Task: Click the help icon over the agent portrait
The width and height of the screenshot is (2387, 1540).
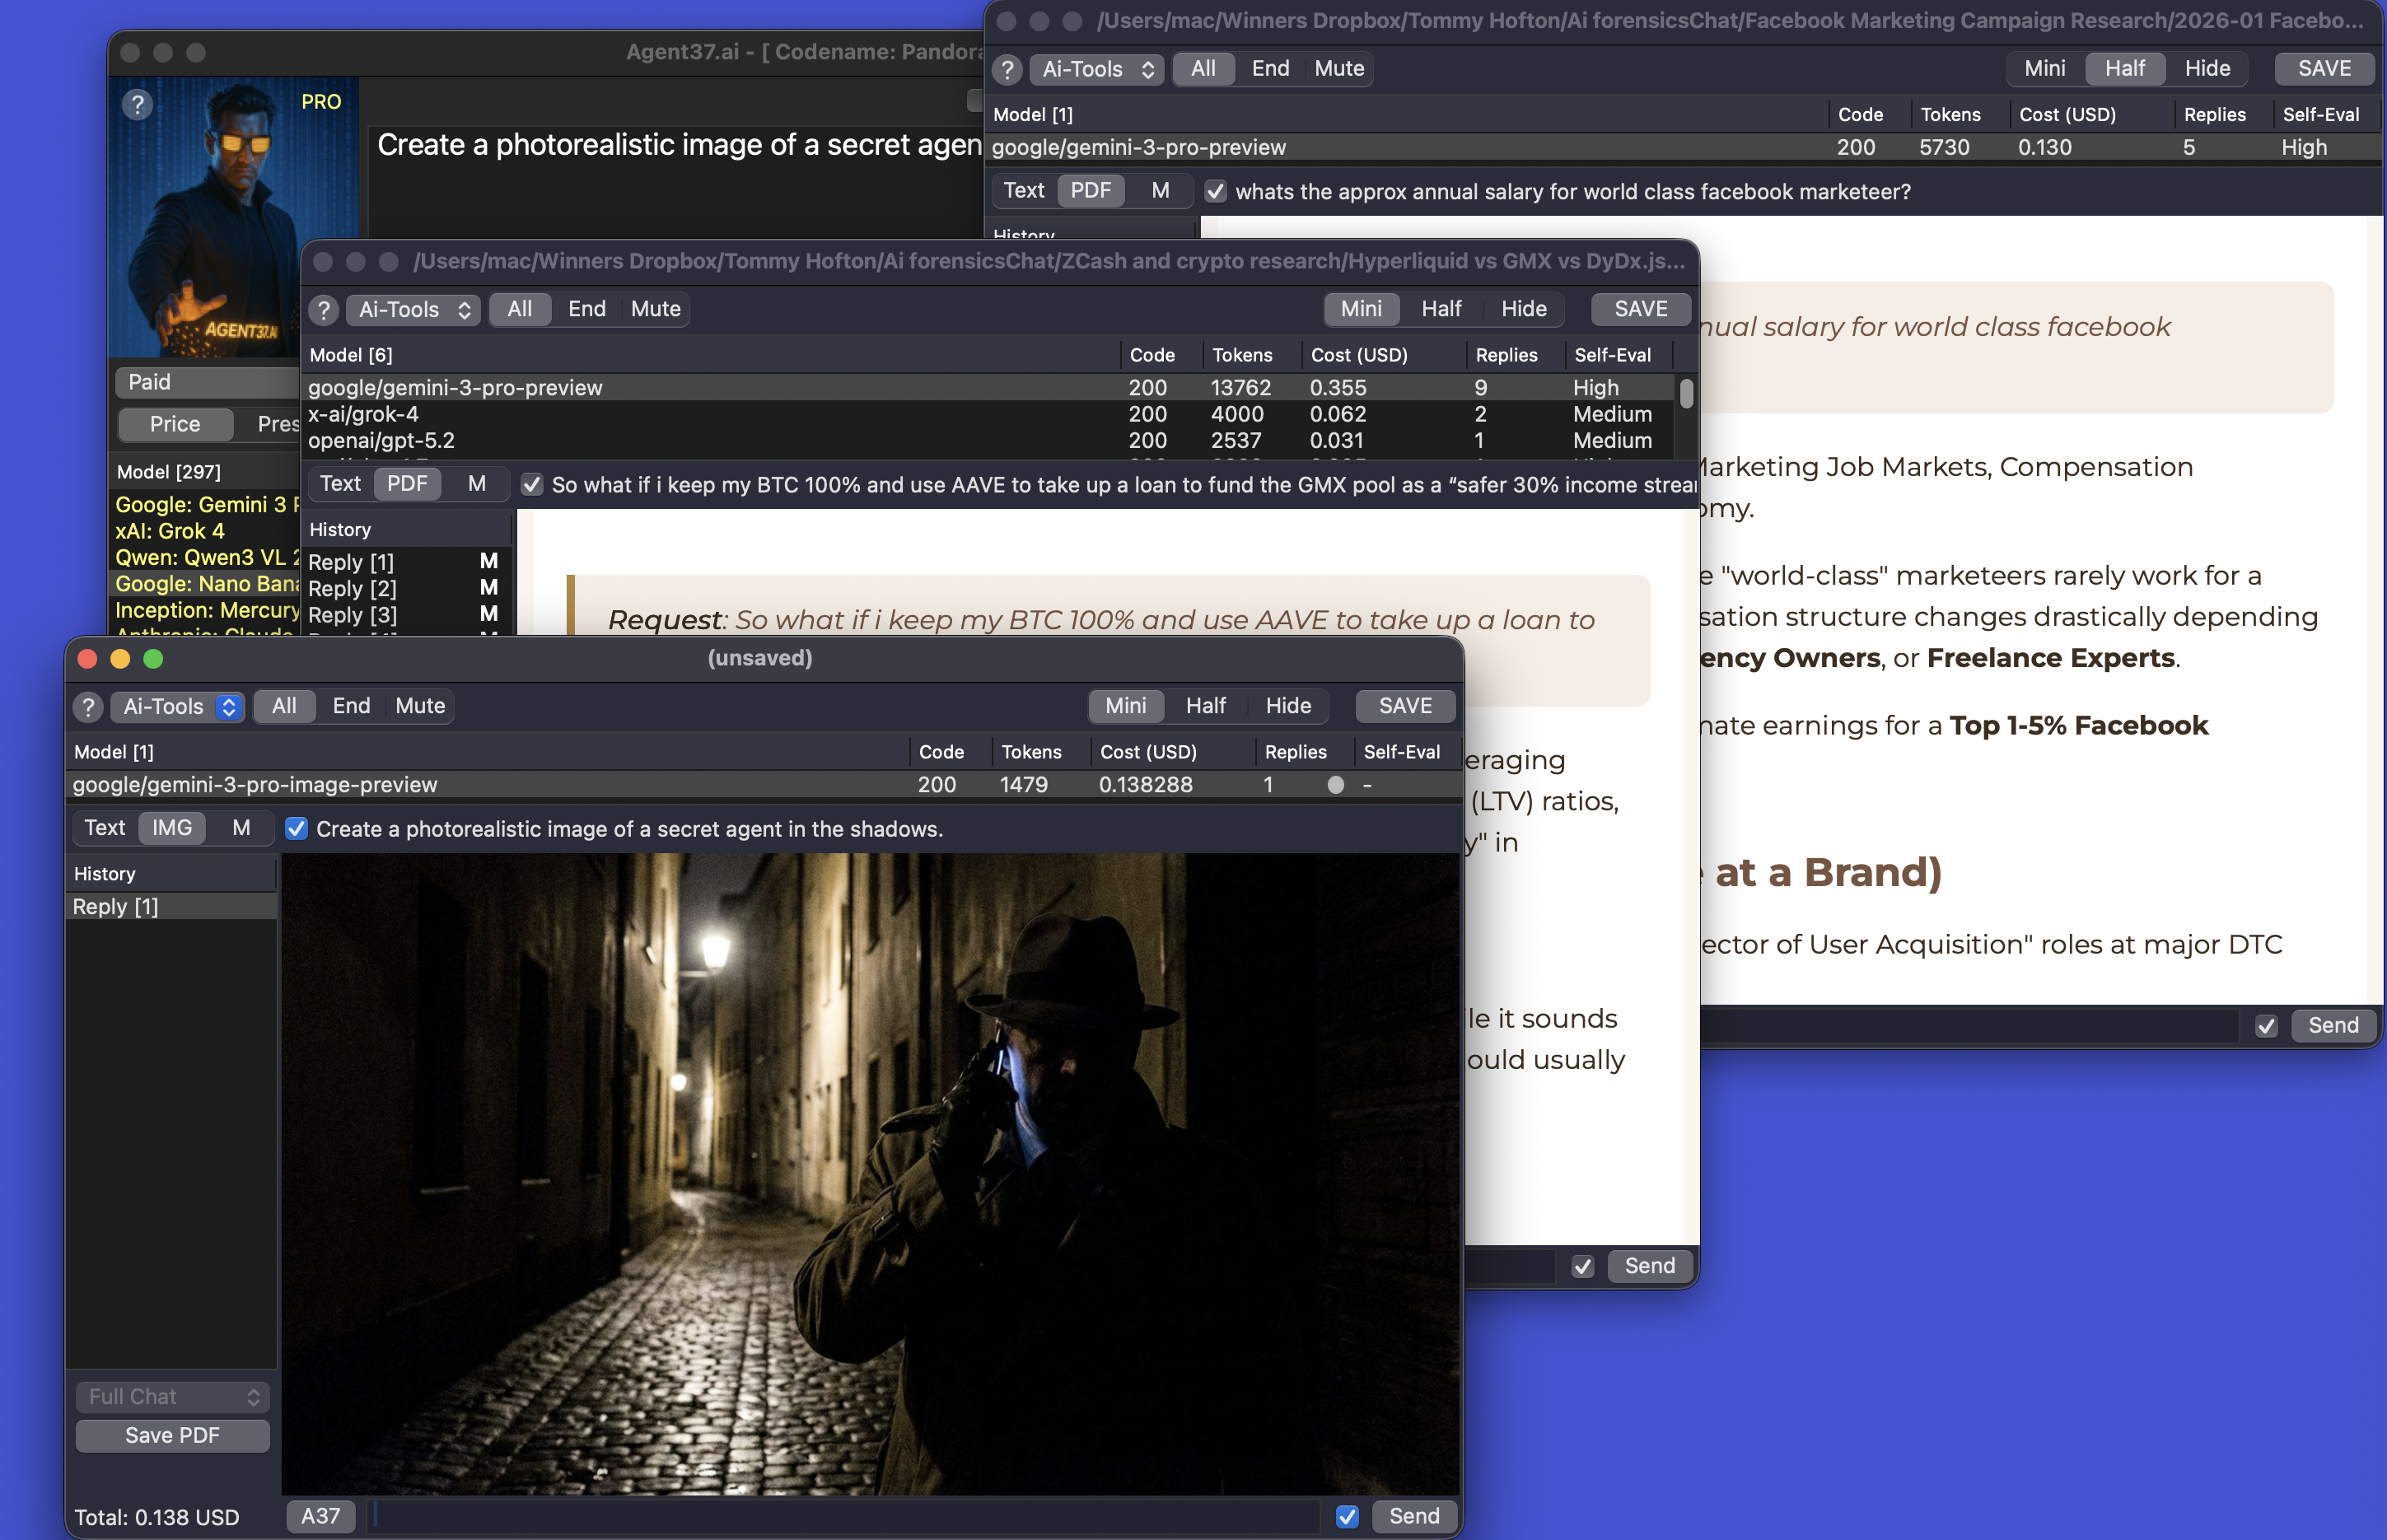Action: click(x=138, y=104)
